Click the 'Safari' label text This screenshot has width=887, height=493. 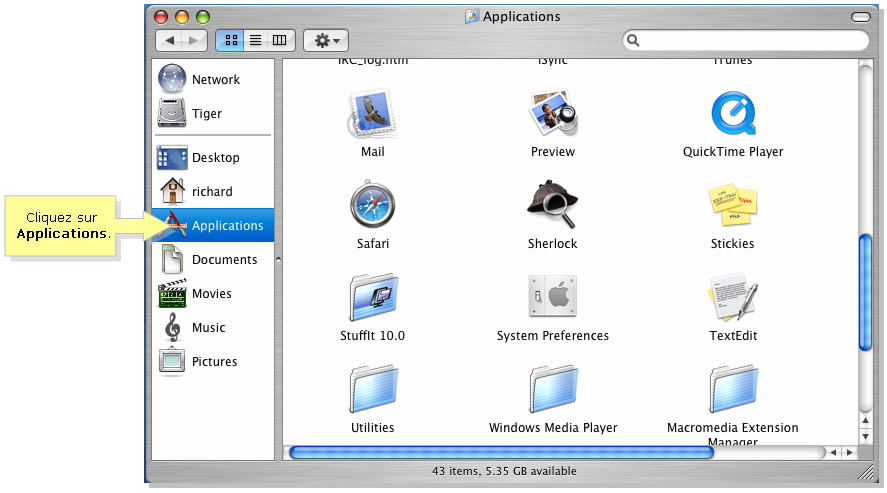pos(373,244)
